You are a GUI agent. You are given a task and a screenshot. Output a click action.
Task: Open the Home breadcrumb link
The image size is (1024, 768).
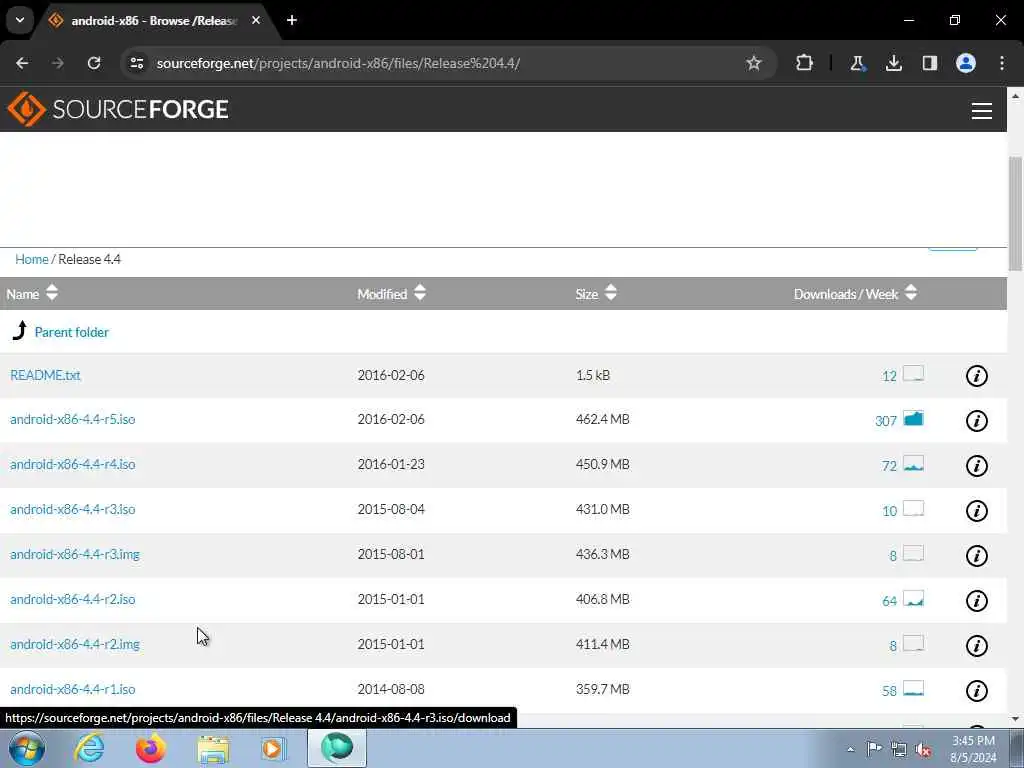point(31,259)
